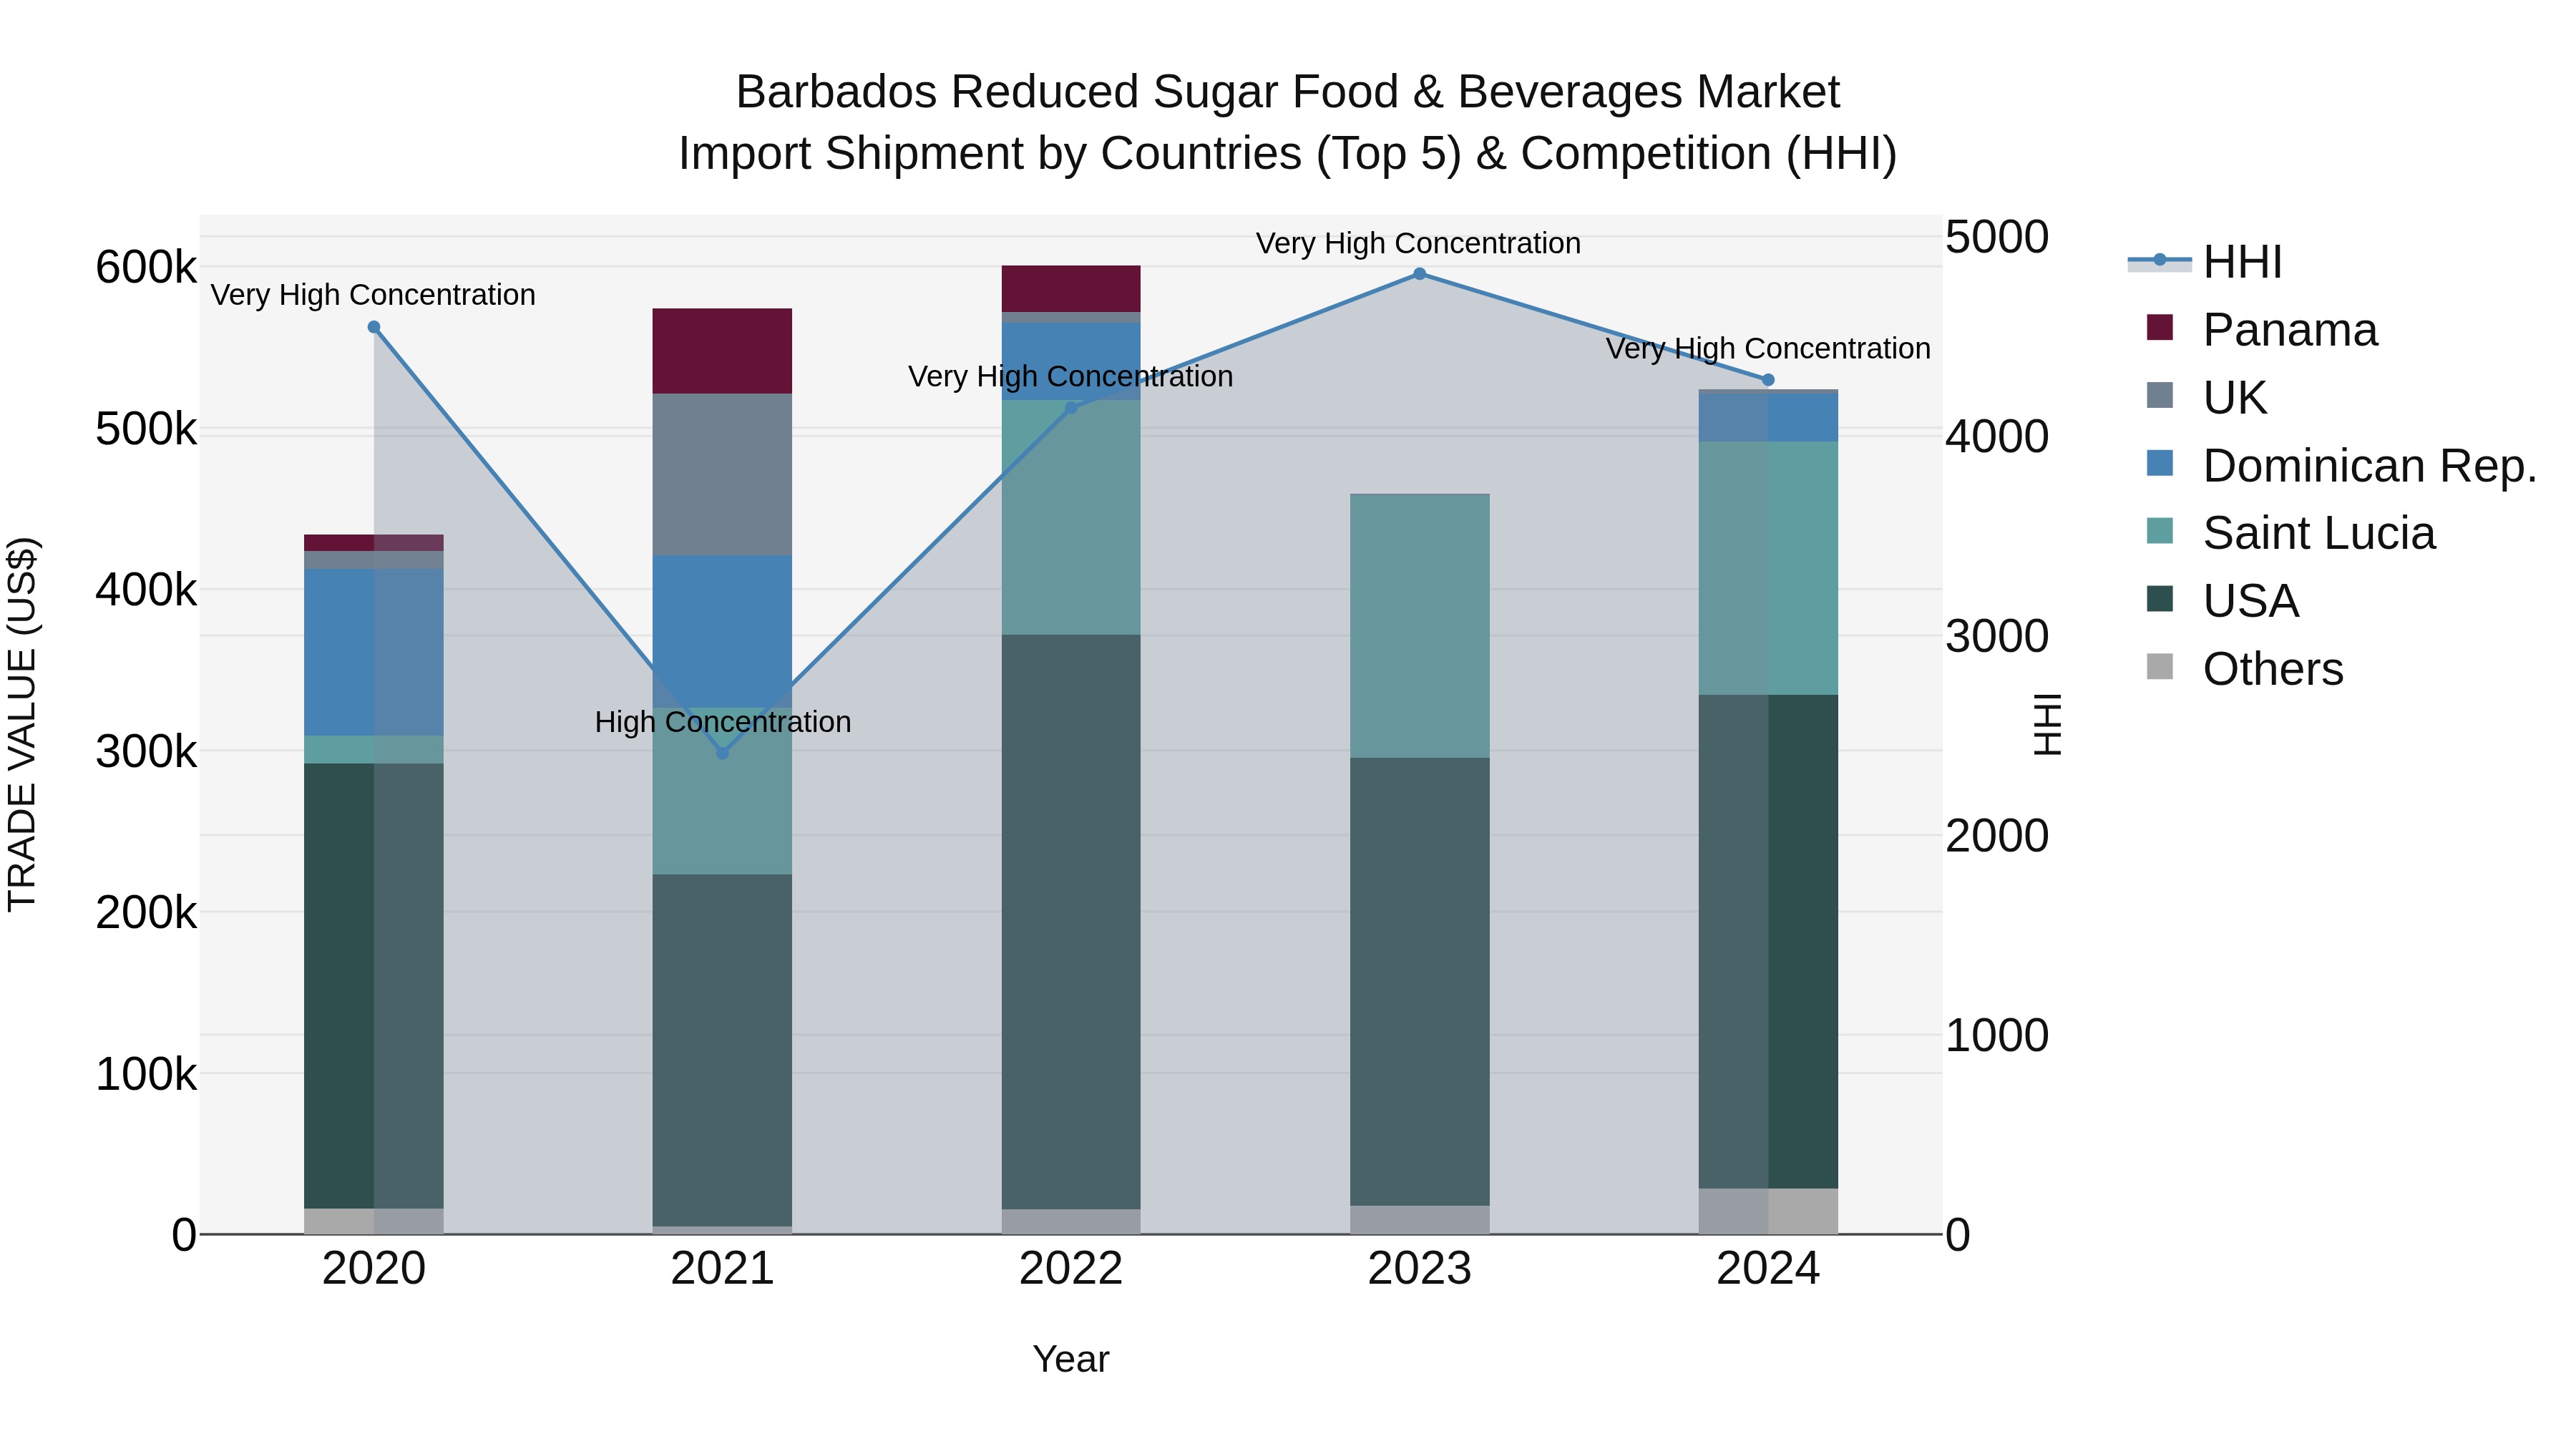Click the 'TRADE VALUE (US$)' axis title

click(x=22, y=724)
